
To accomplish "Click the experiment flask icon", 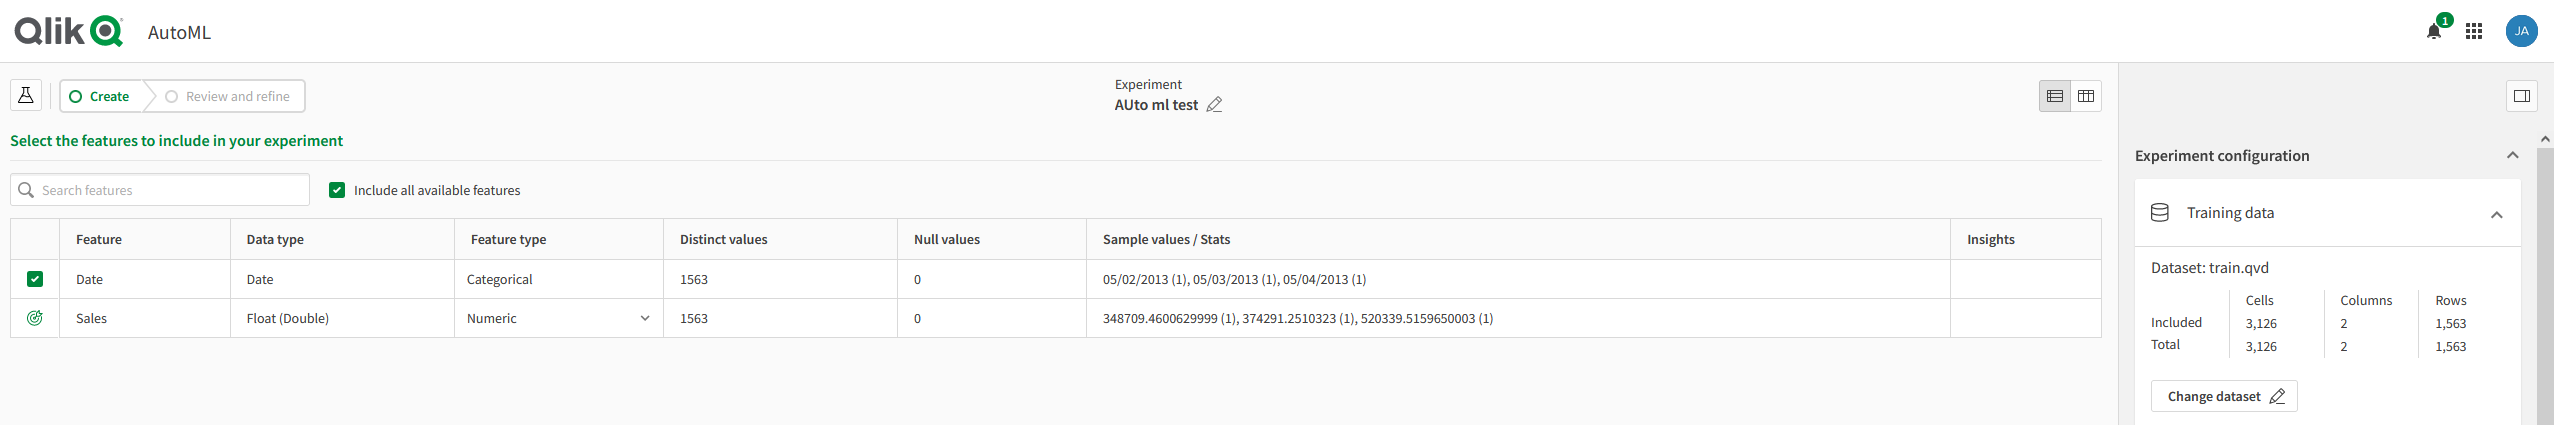I will pyautogui.click(x=26, y=96).
